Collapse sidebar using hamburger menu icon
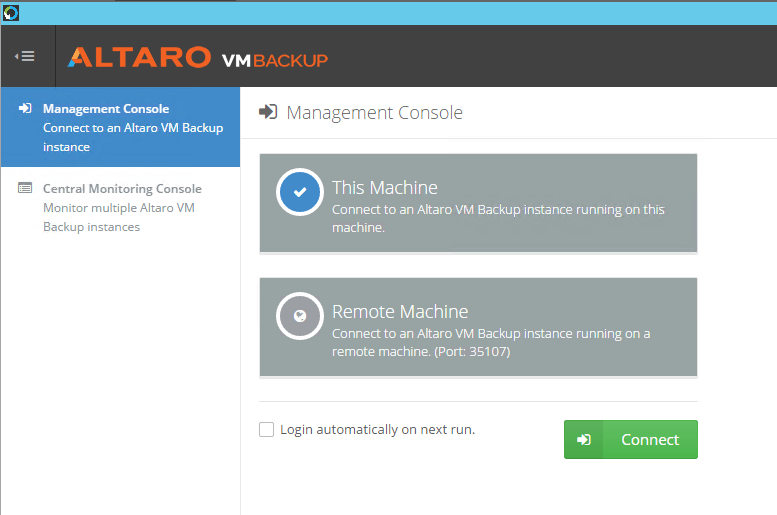This screenshot has width=777, height=515. pos(25,56)
